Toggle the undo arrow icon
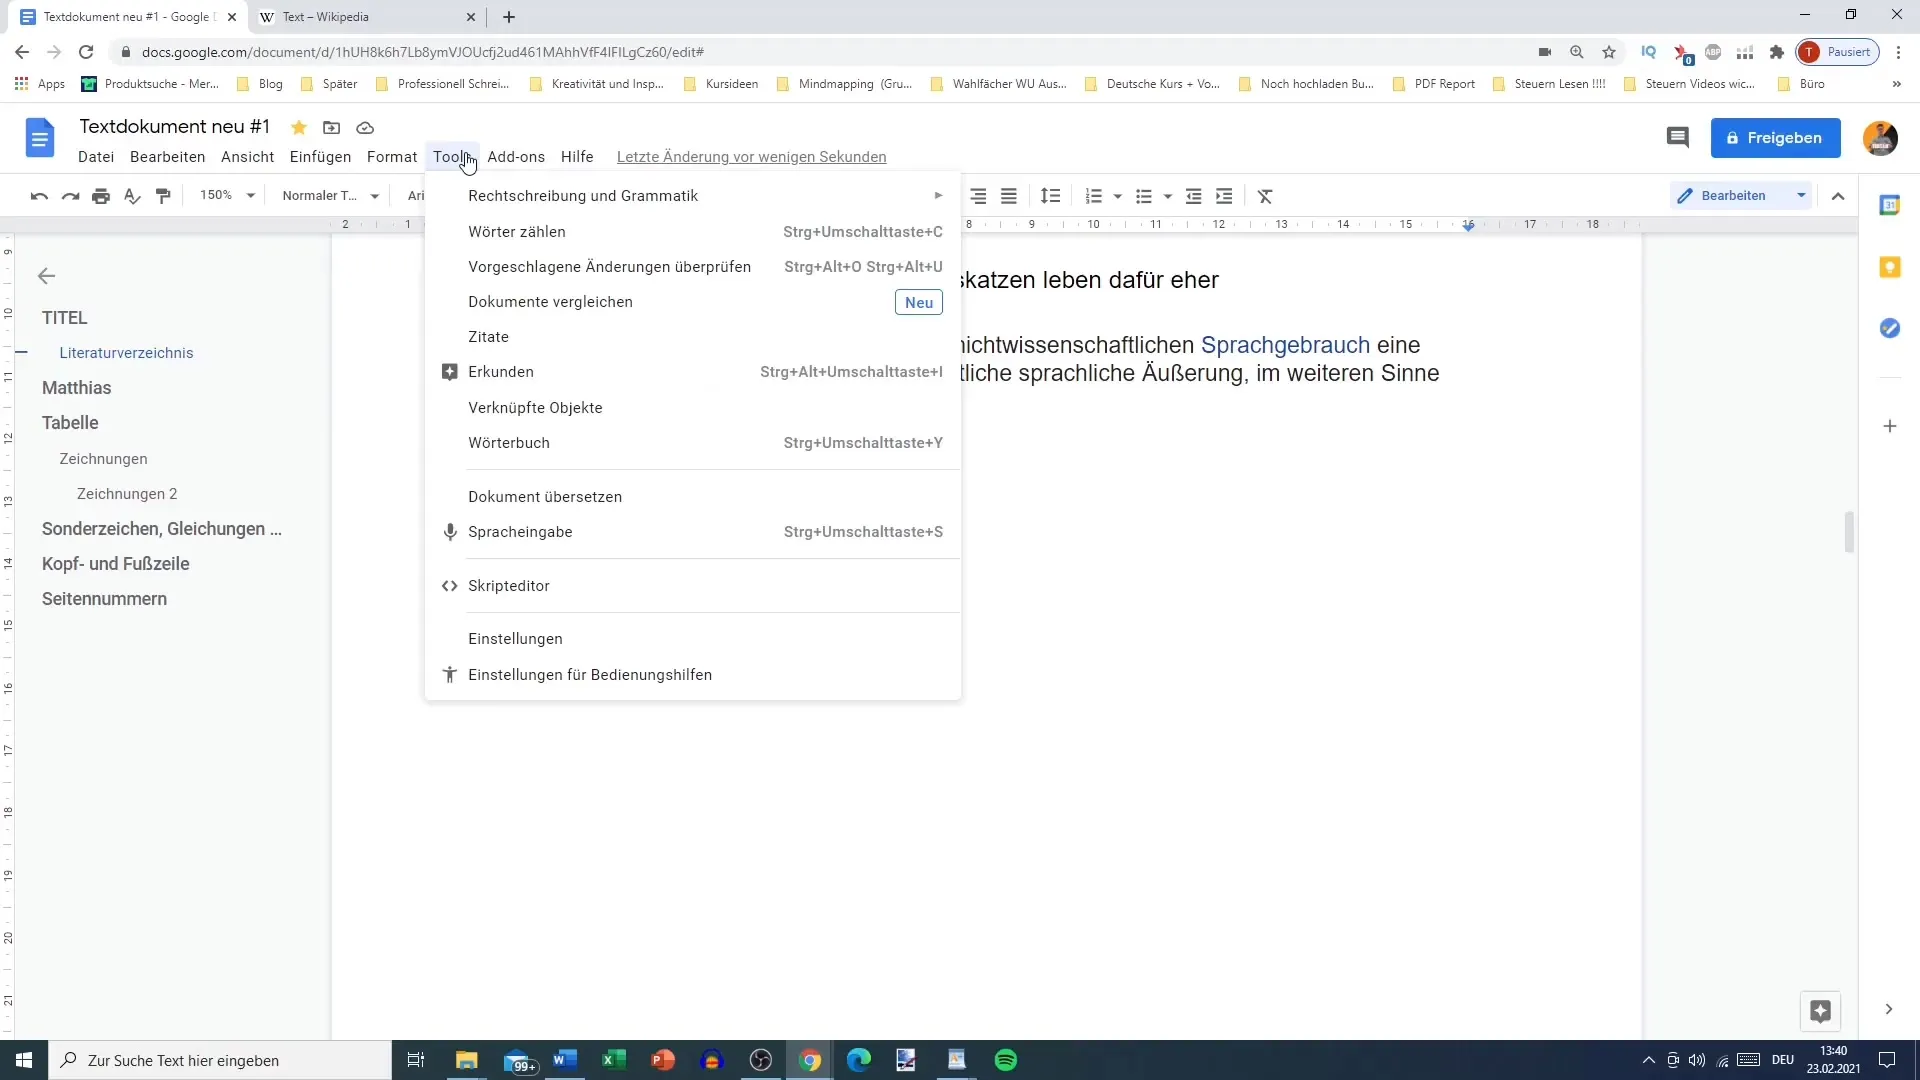1920x1080 pixels. tap(38, 195)
